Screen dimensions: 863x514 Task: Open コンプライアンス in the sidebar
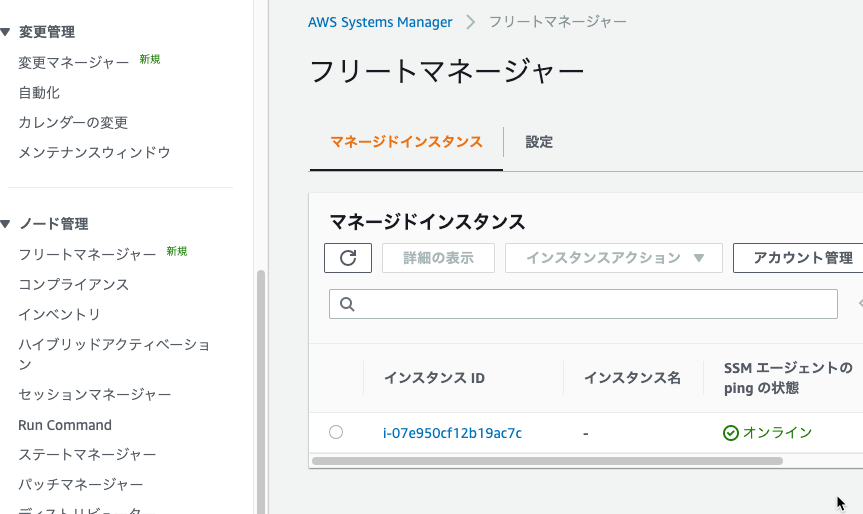(x=74, y=285)
